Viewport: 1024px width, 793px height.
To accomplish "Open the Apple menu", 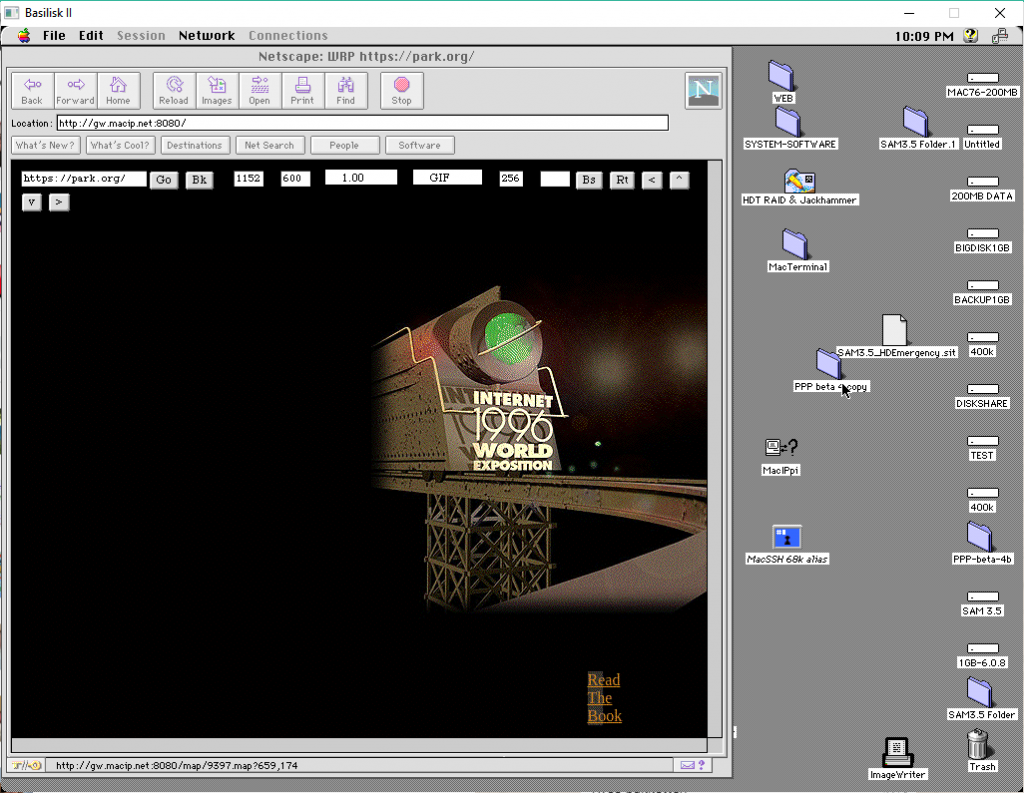I will pyautogui.click(x=24, y=36).
